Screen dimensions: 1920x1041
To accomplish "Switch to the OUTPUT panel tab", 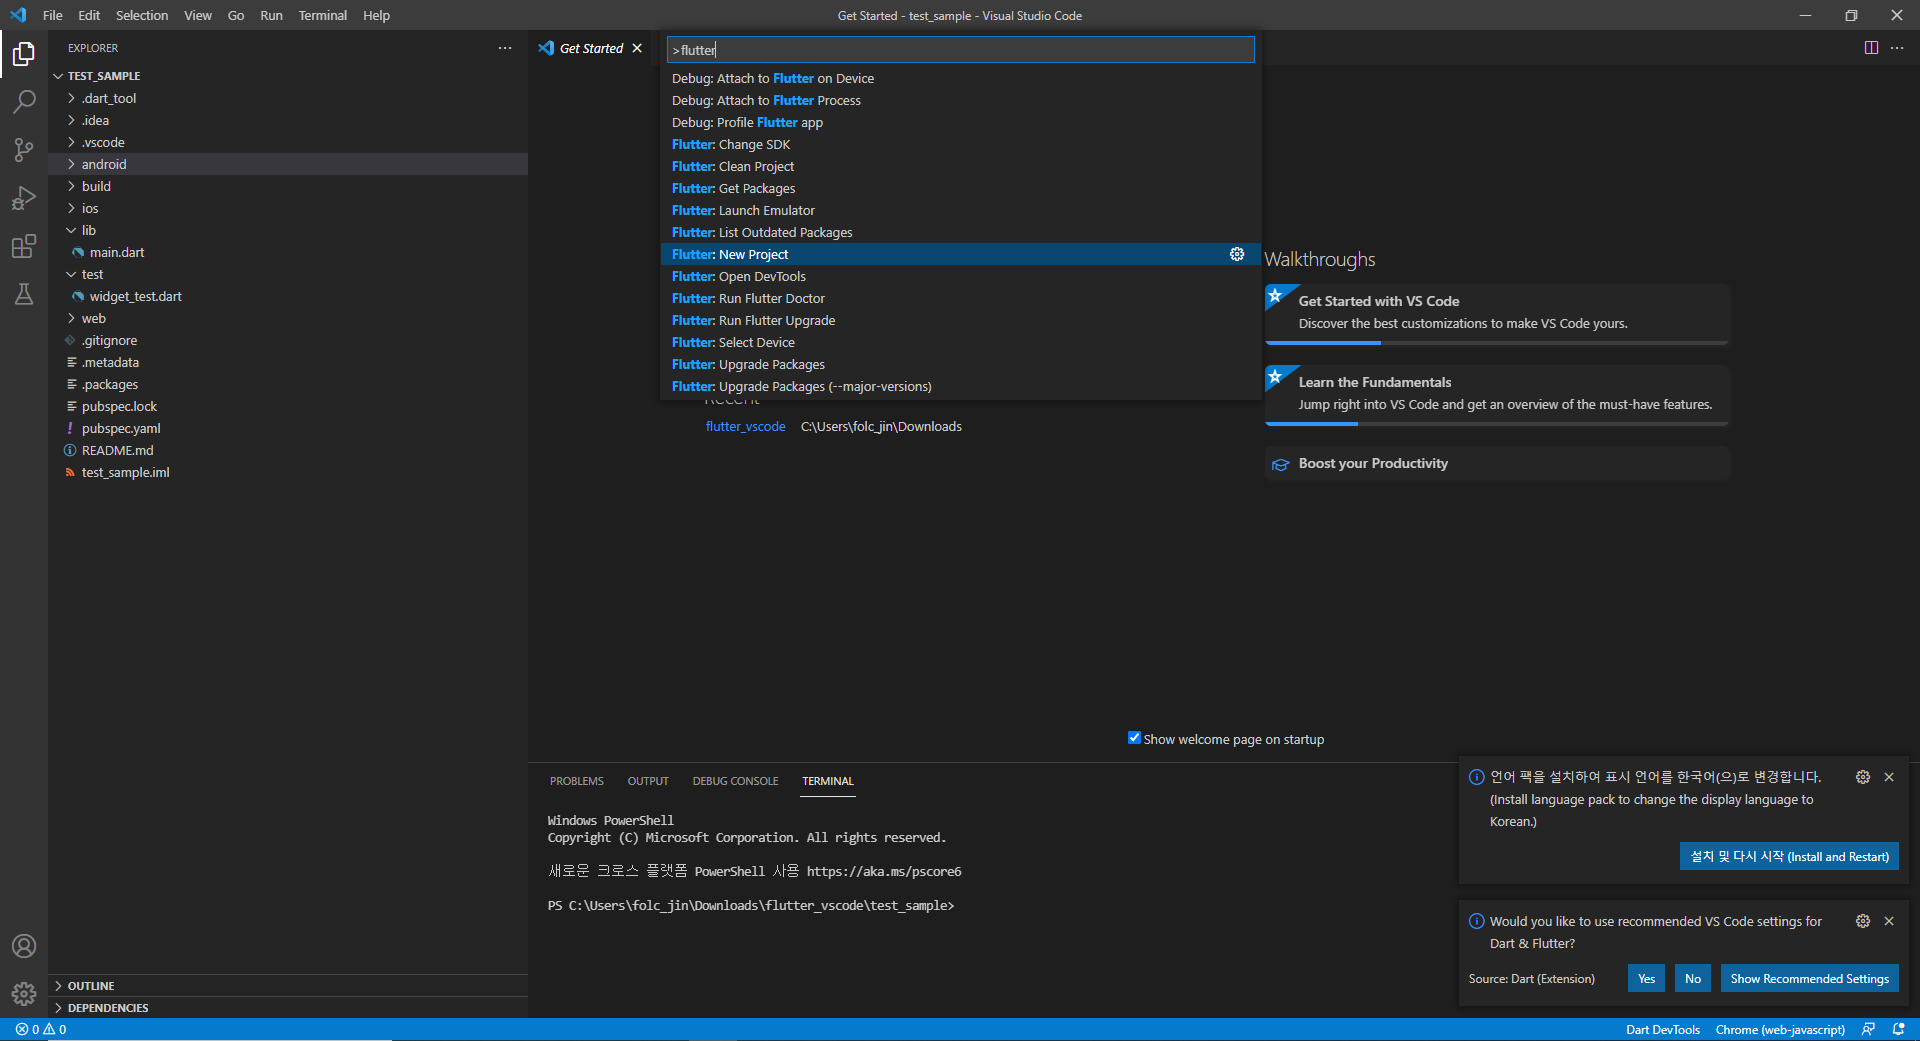I will click(648, 781).
